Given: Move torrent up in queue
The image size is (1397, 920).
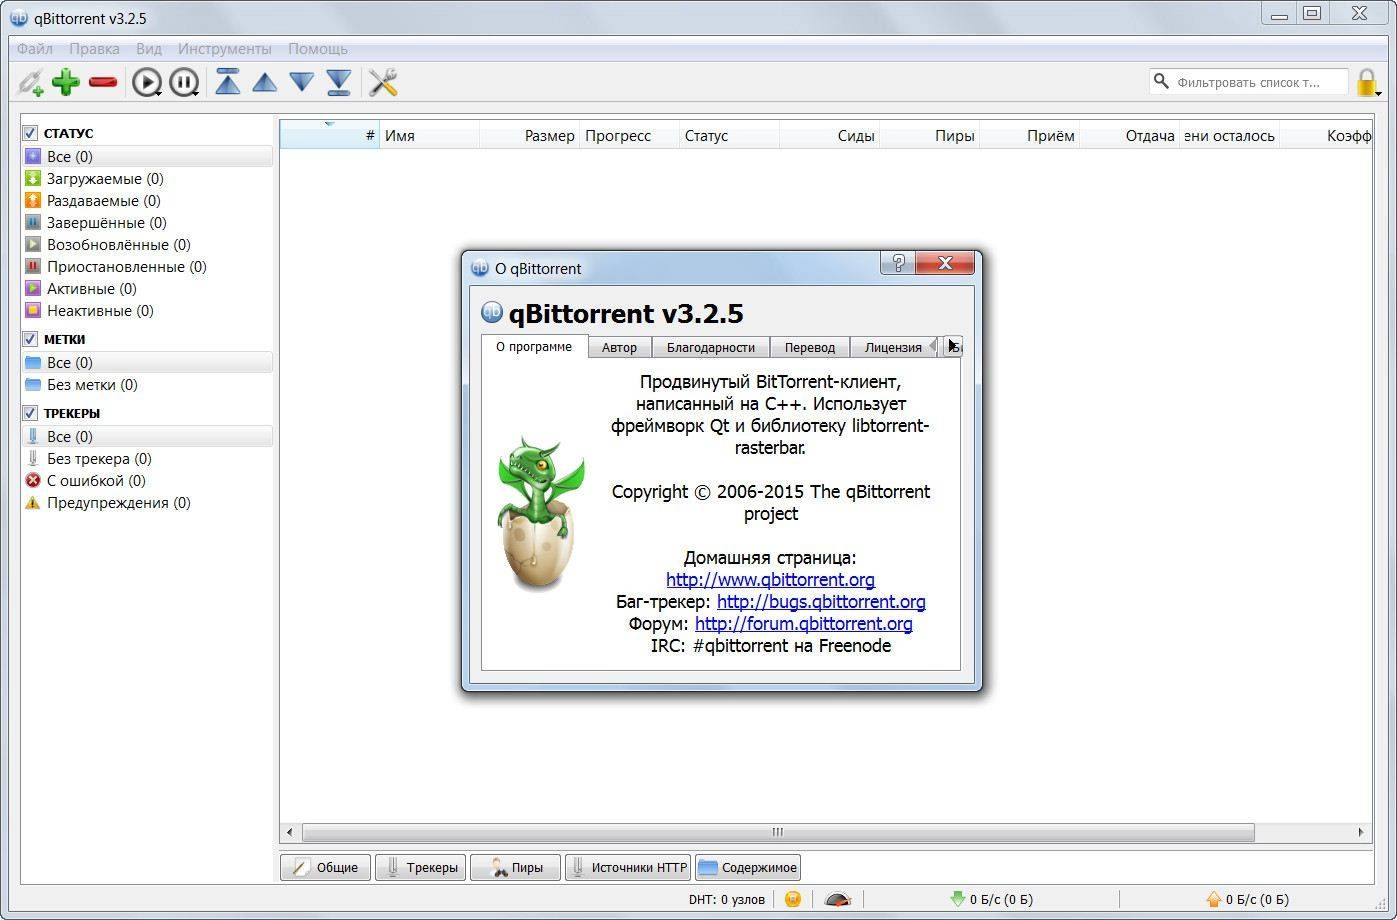Looking at the screenshot, I should point(265,82).
